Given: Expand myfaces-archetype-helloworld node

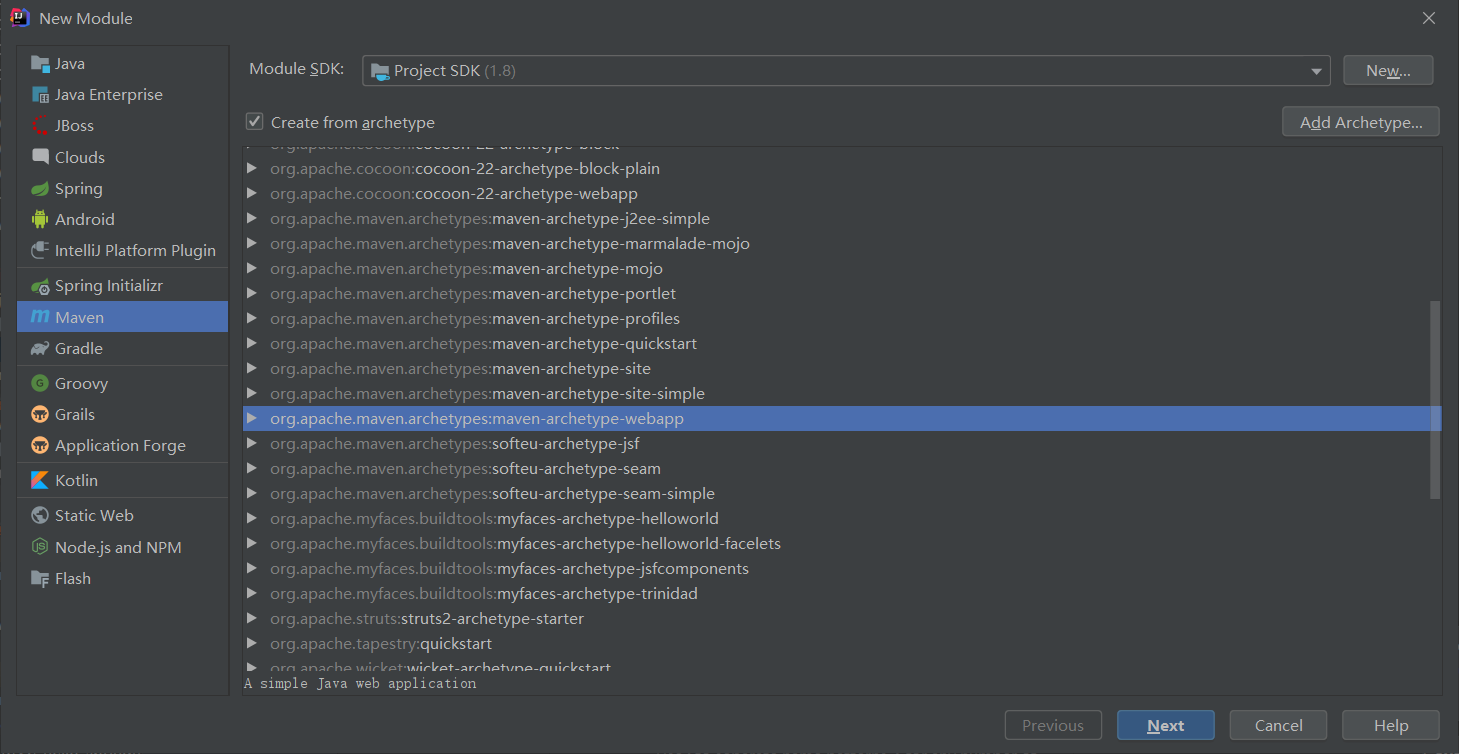Looking at the screenshot, I should [252, 518].
